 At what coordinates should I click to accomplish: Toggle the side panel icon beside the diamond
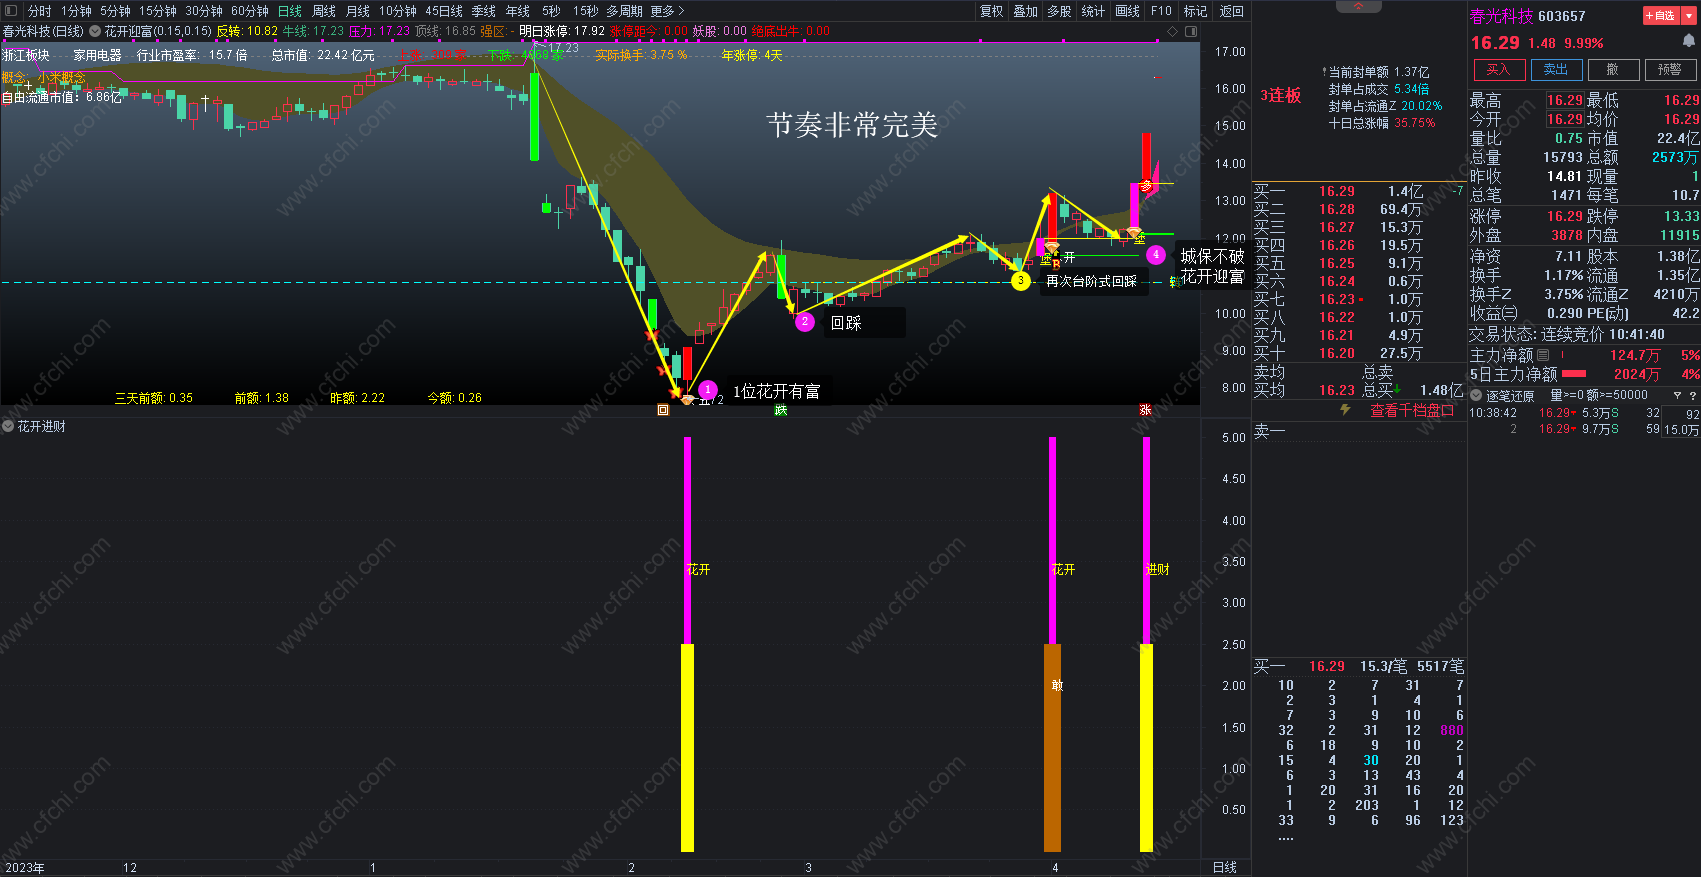pos(1191,32)
